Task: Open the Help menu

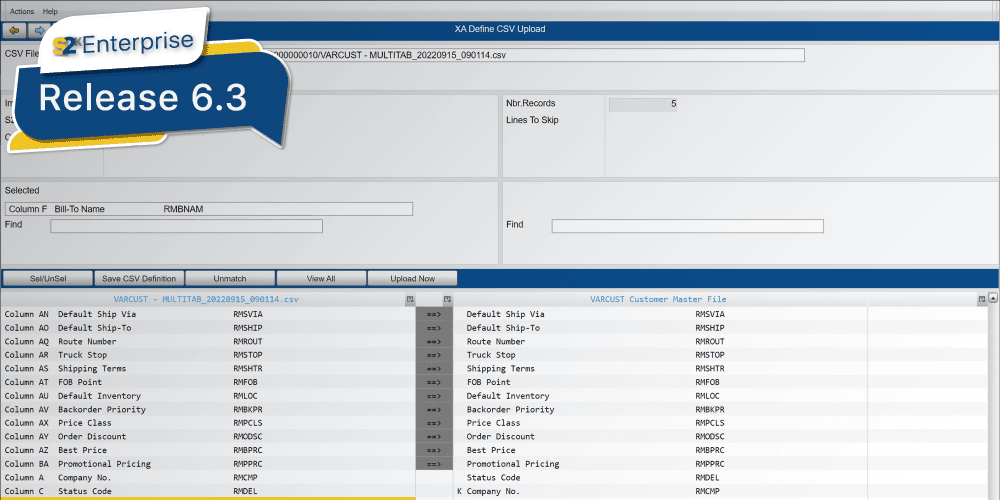Action: click(50, 11)
